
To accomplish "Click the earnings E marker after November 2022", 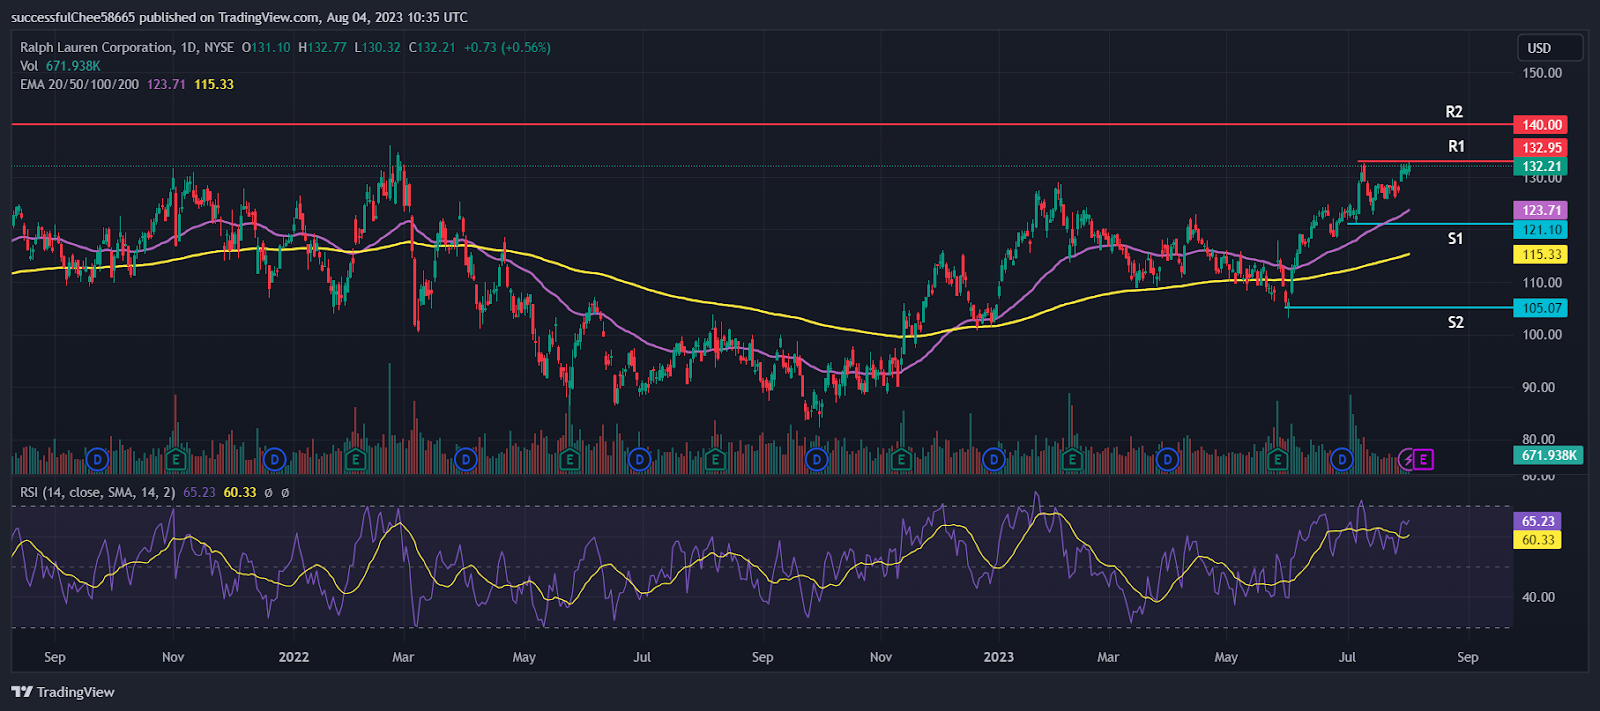I will click(x=902, y=460).
